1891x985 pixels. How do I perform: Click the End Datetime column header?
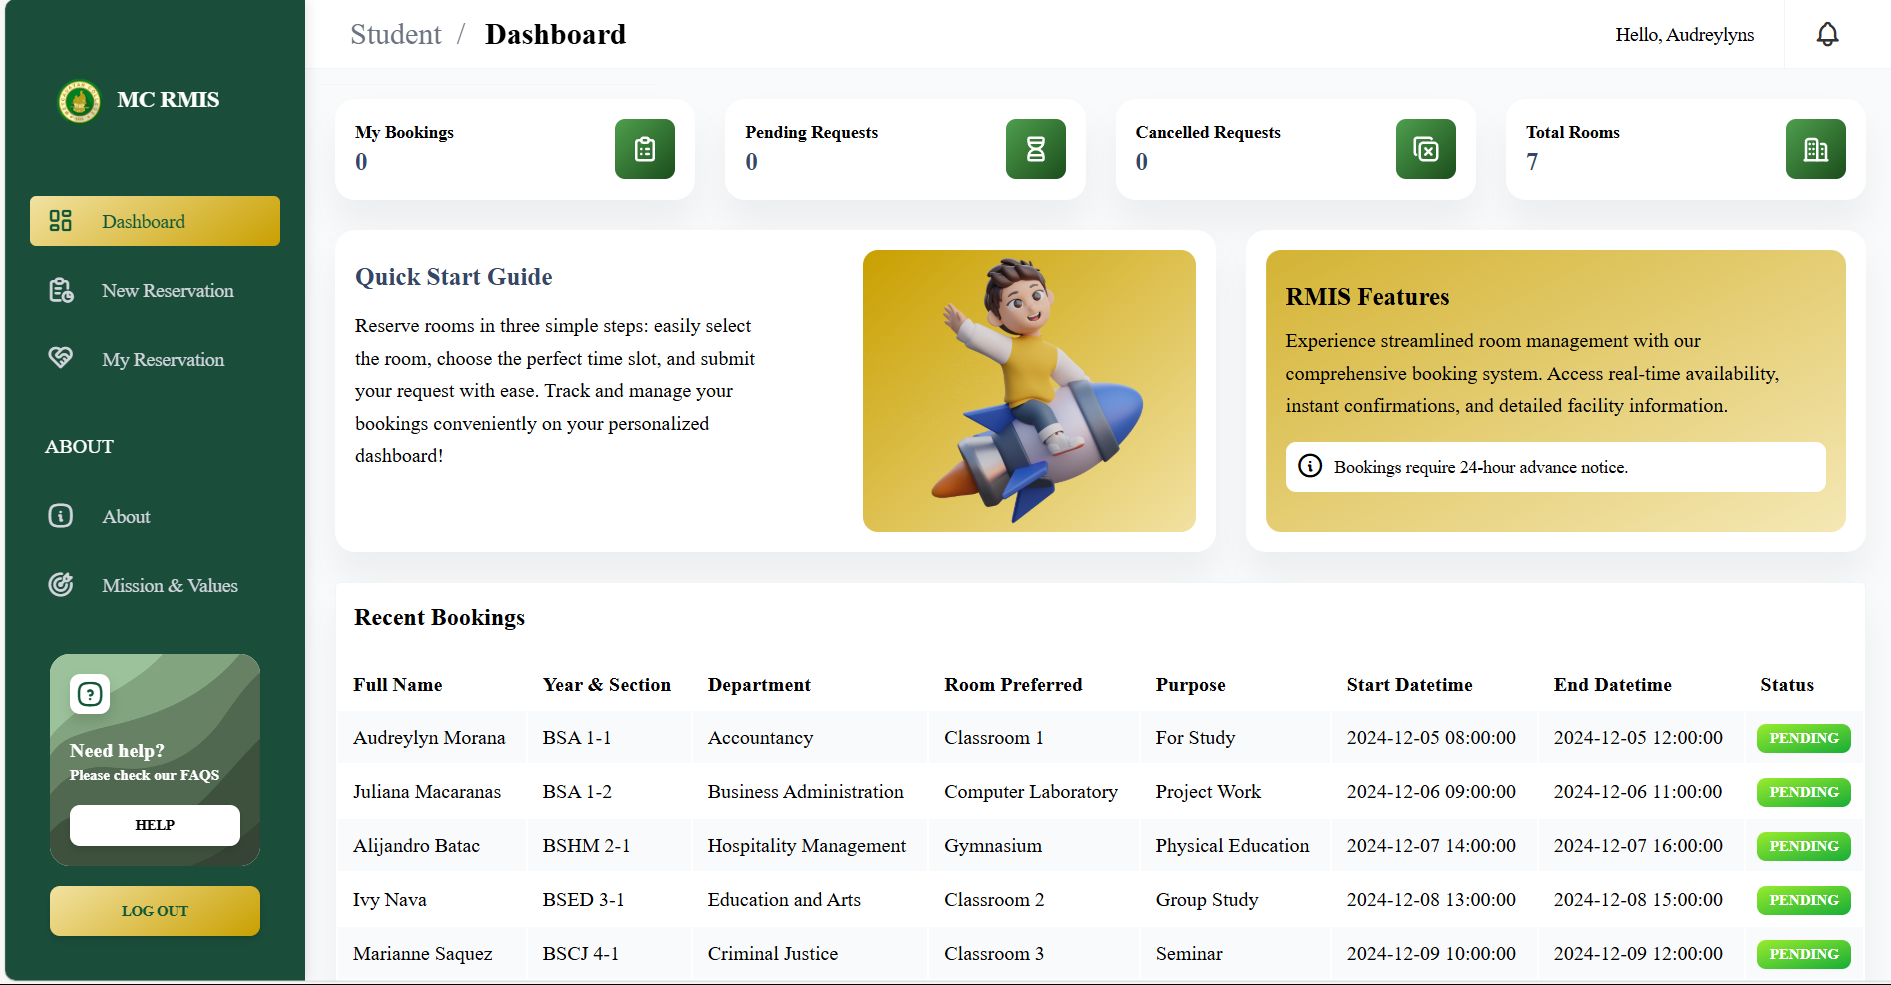click(1613, 685)
